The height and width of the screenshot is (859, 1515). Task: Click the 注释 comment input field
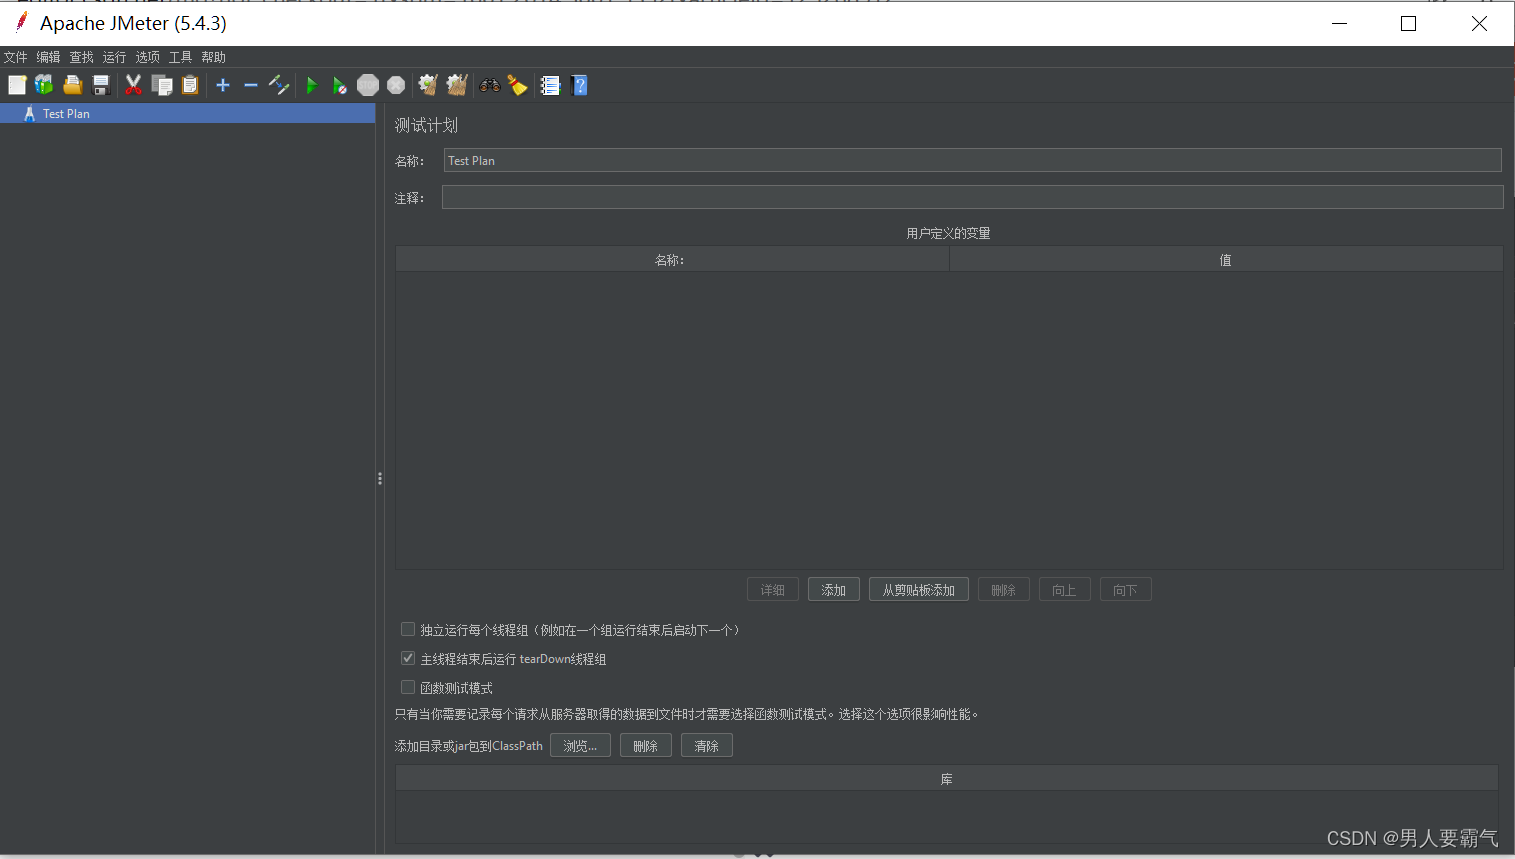tap(972, 197)
